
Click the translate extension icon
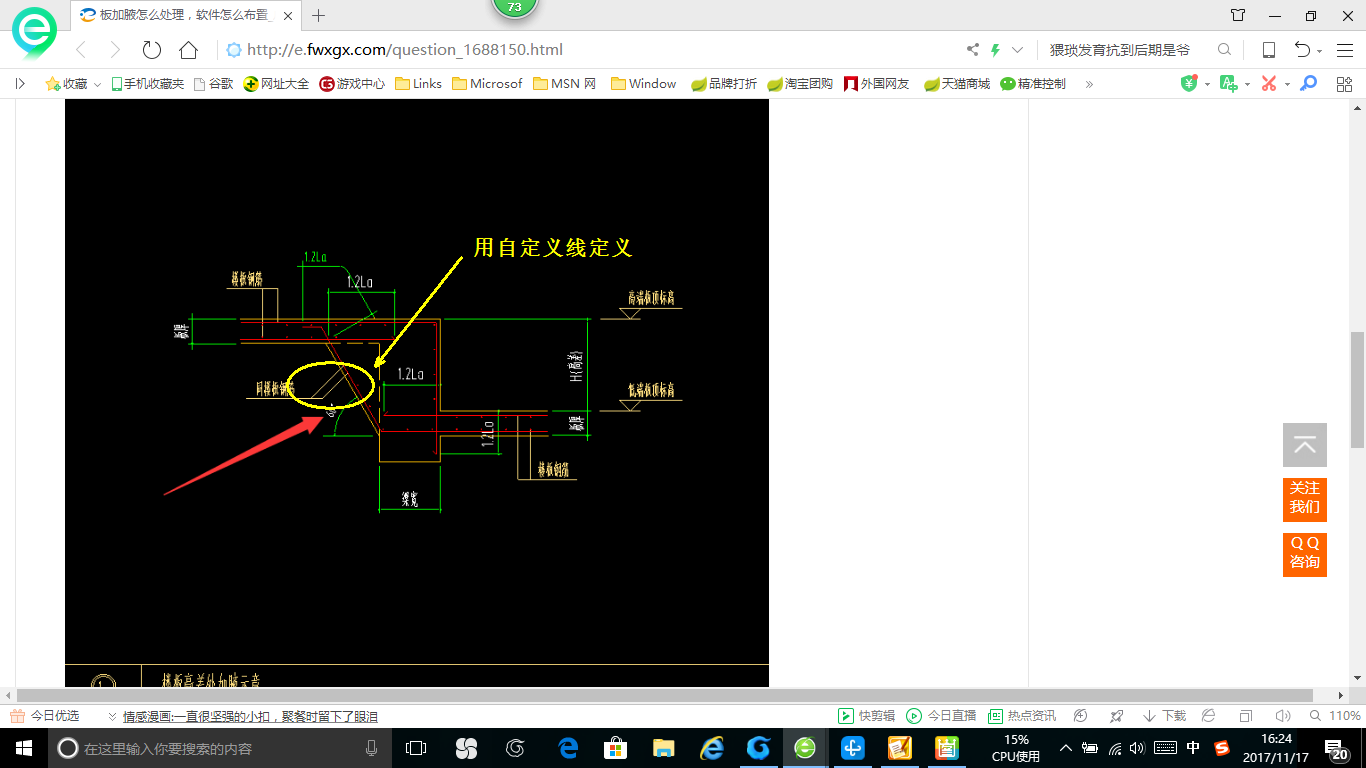click(x=1228, y=84)
